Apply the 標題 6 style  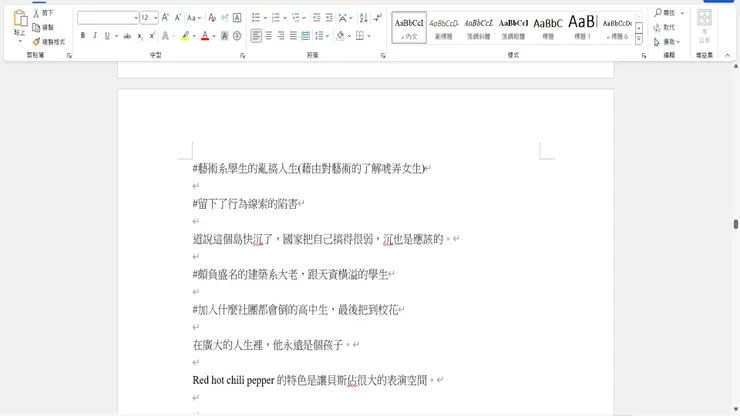[x=617, y=28]
